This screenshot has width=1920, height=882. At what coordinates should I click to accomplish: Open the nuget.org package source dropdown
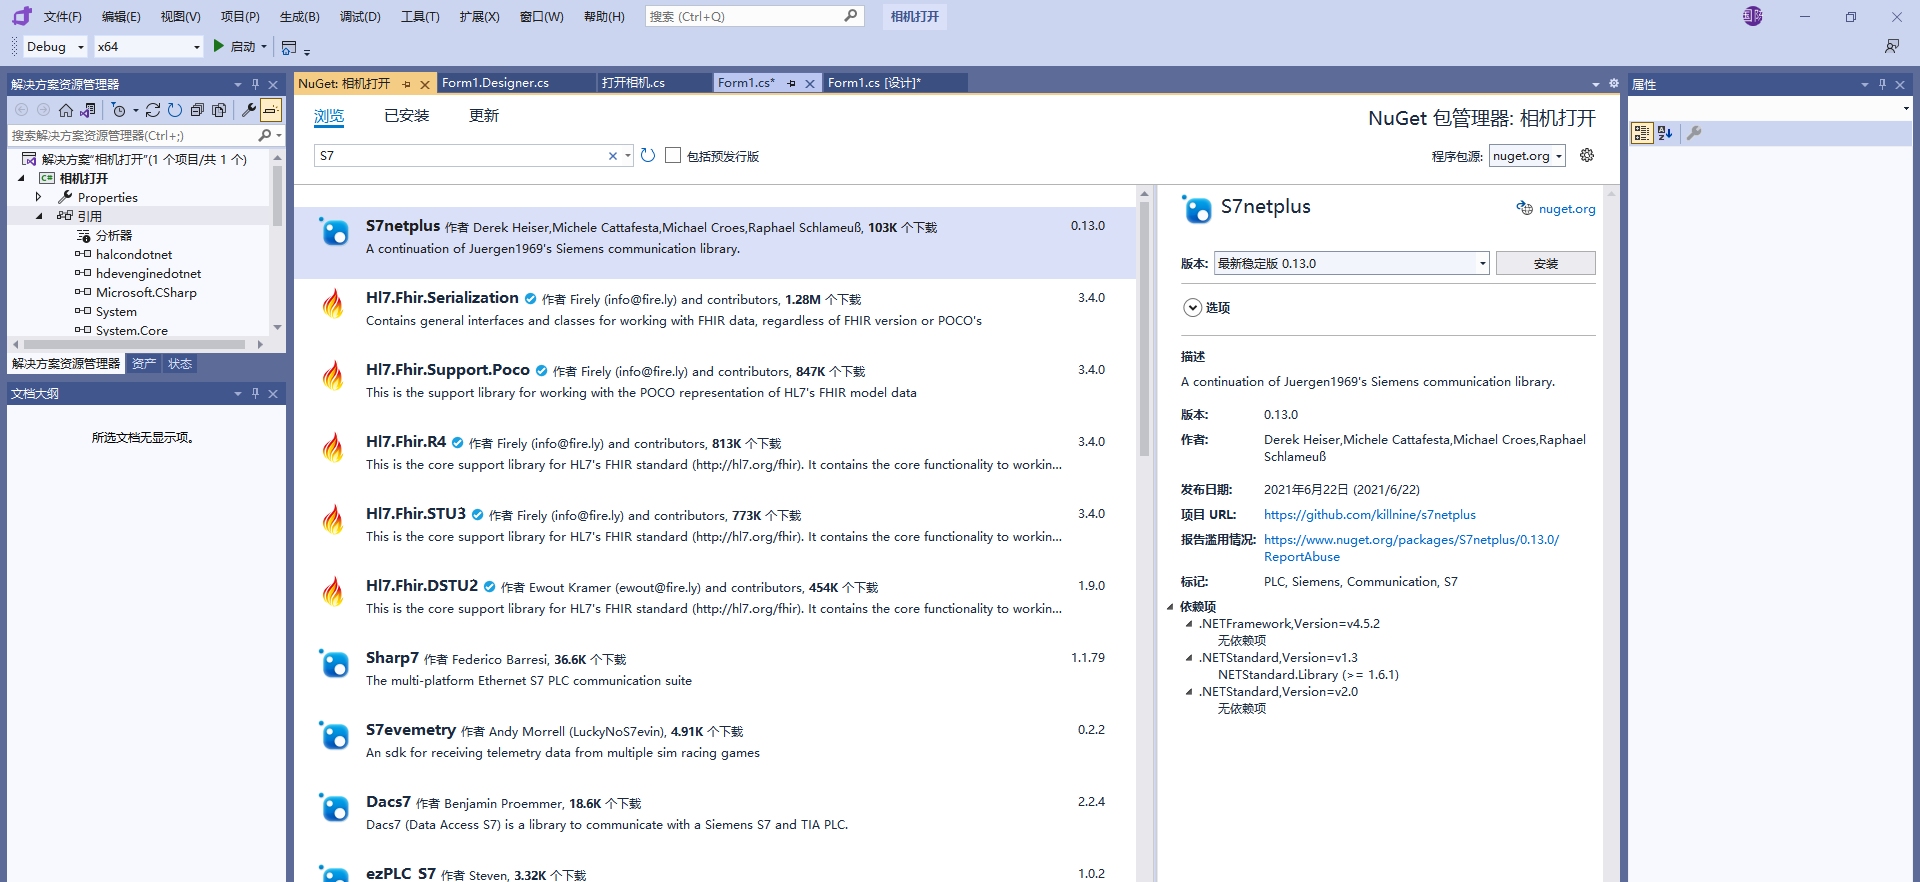point(1527,156)
